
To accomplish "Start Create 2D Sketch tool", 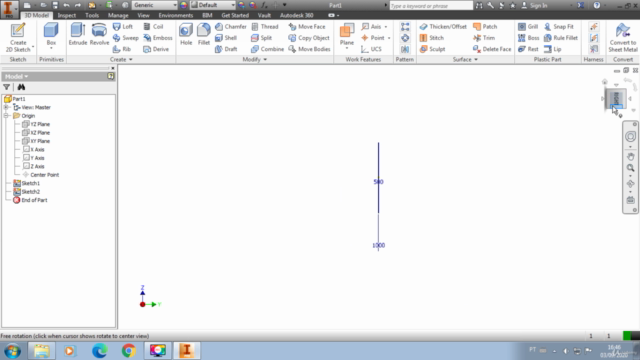I will click(x=18, y=38).
